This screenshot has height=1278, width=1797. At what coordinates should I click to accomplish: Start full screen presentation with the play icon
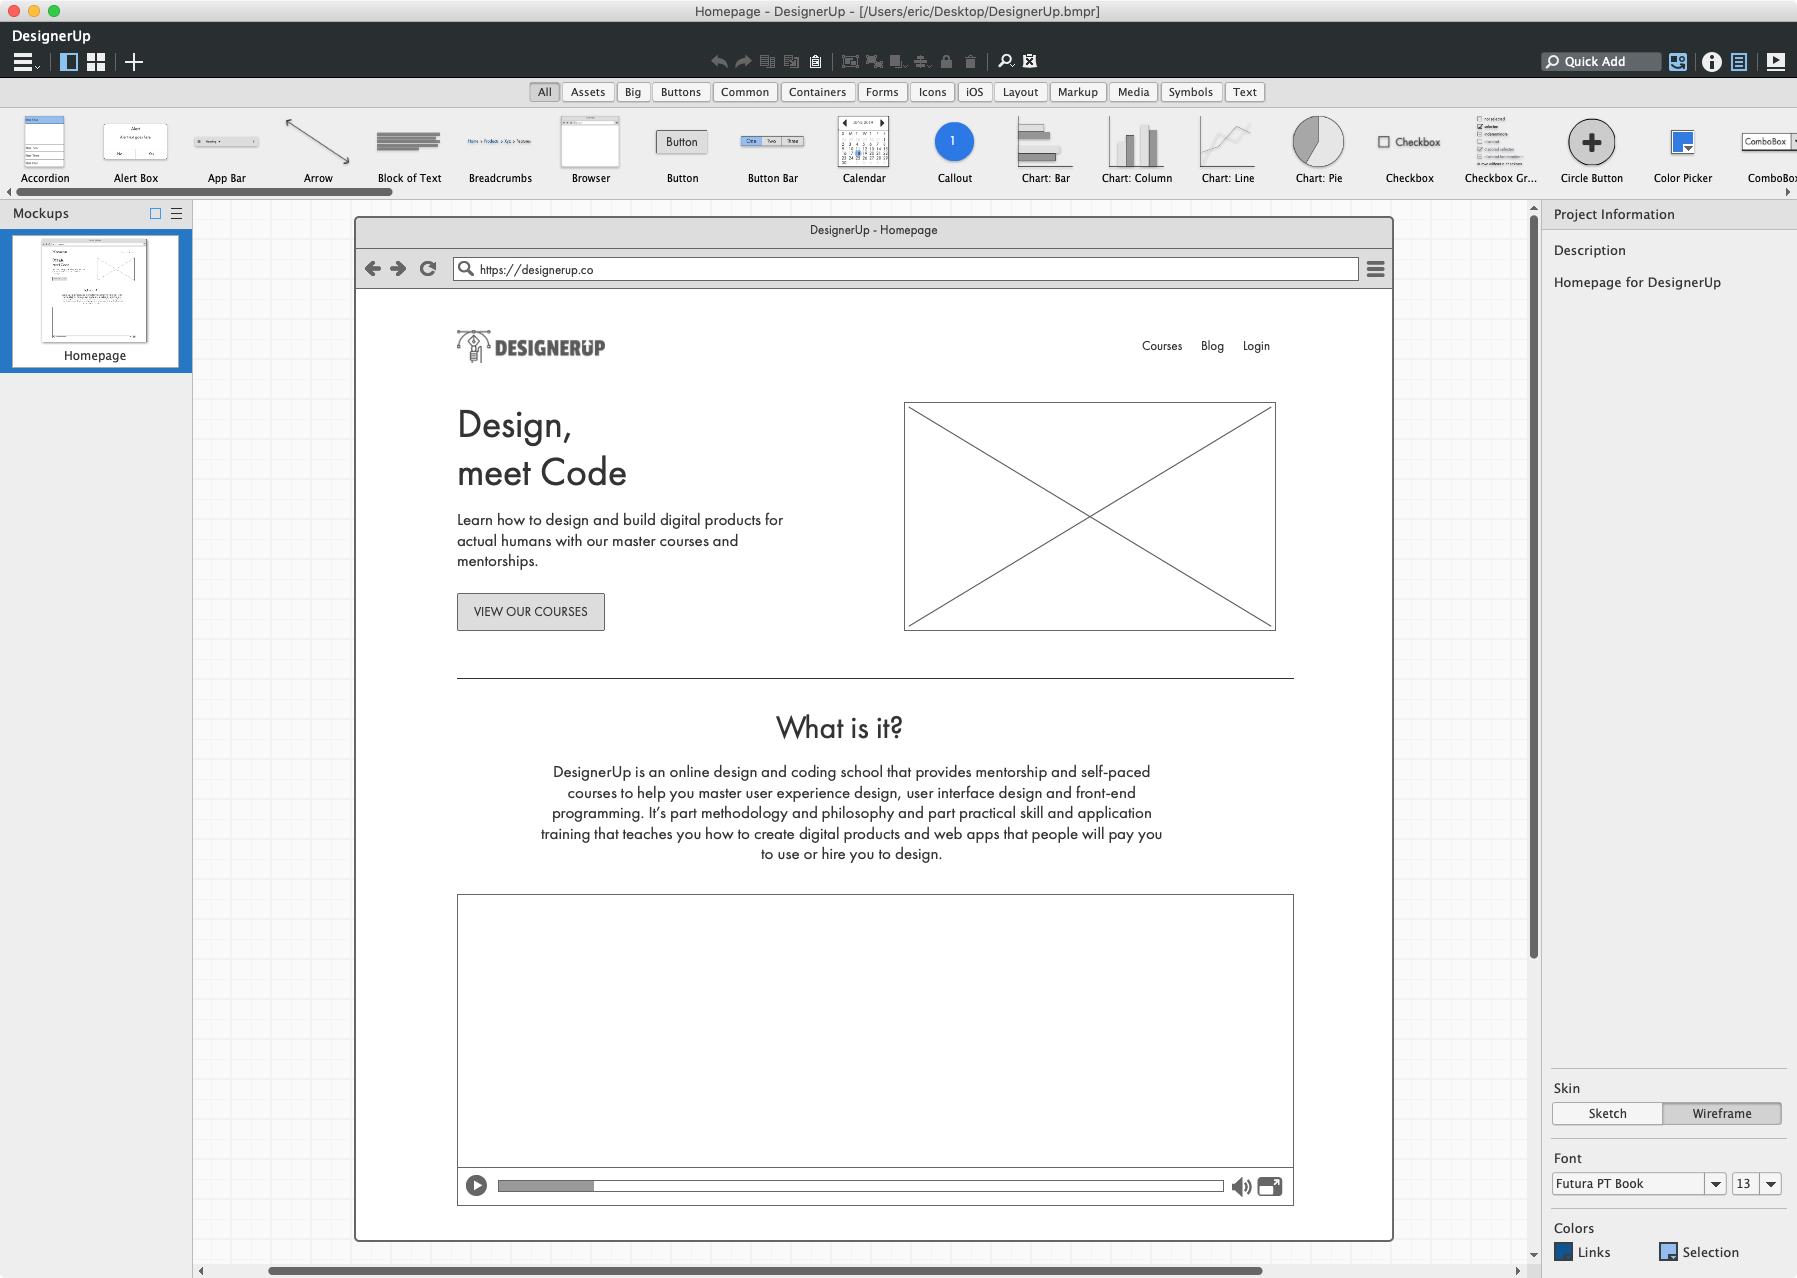coord(1776,62)
